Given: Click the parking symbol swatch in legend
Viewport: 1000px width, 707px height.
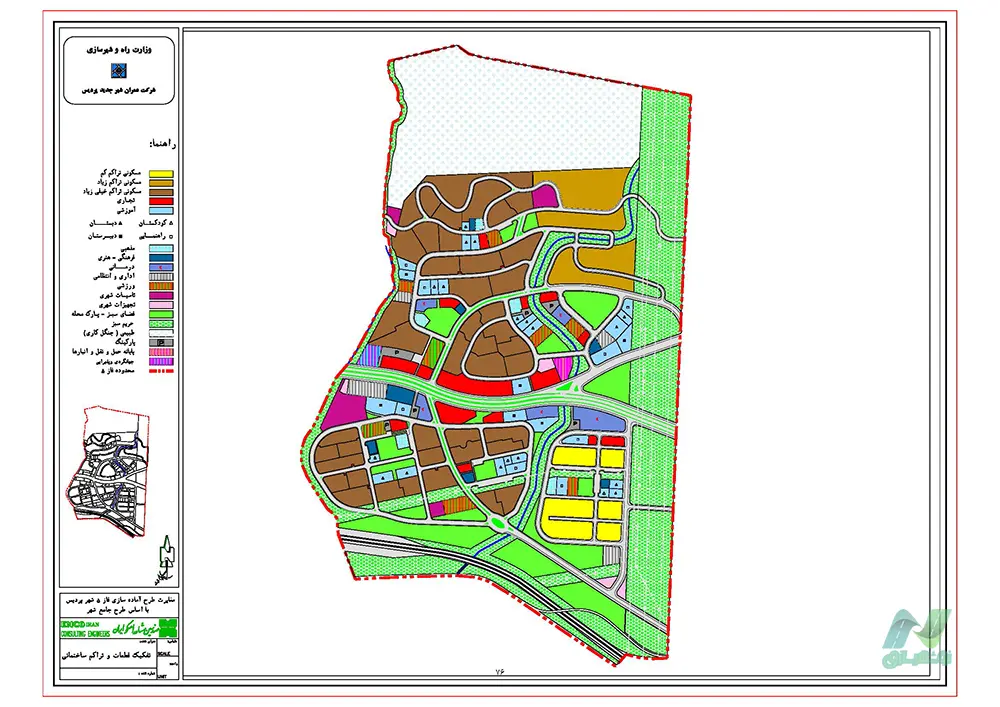Looking at the screenshot, I should click(x=160, y=341).
